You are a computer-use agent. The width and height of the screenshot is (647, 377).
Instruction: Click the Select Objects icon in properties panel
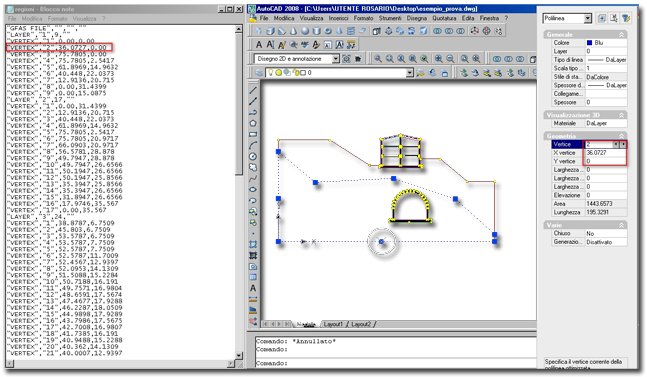pyautogui.click(x=614, y=18)
